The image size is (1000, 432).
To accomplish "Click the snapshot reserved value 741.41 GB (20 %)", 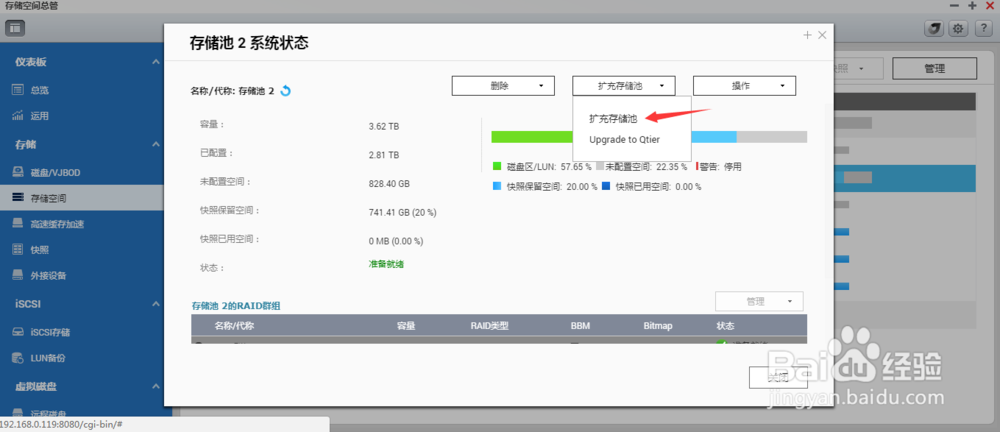I will pyautogui.click(x=402, y=212).
